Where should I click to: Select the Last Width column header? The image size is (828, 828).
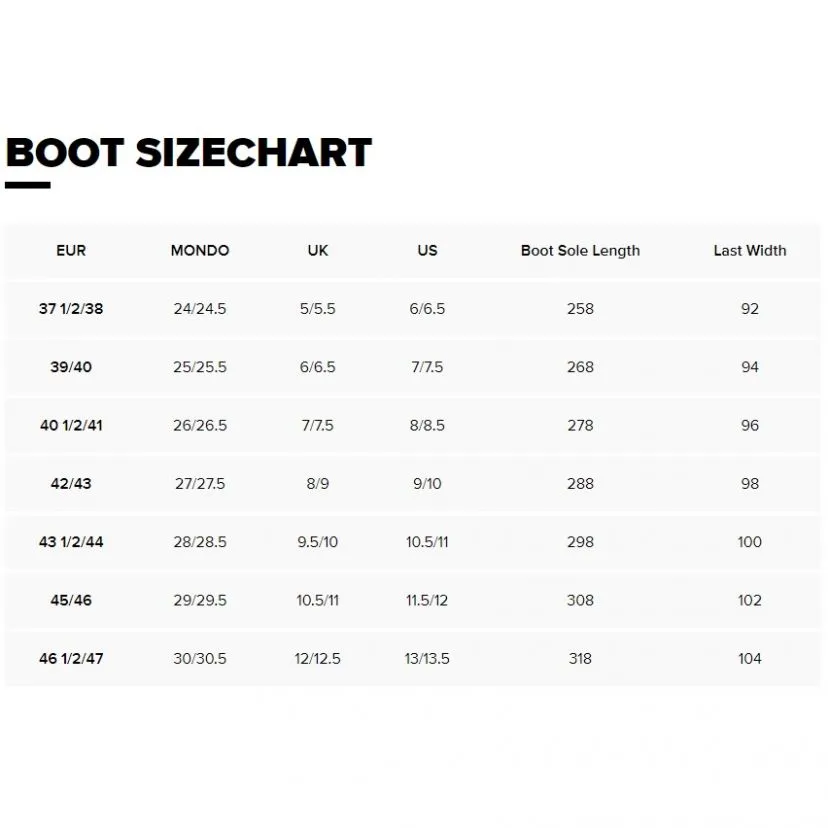click(750, 251)
